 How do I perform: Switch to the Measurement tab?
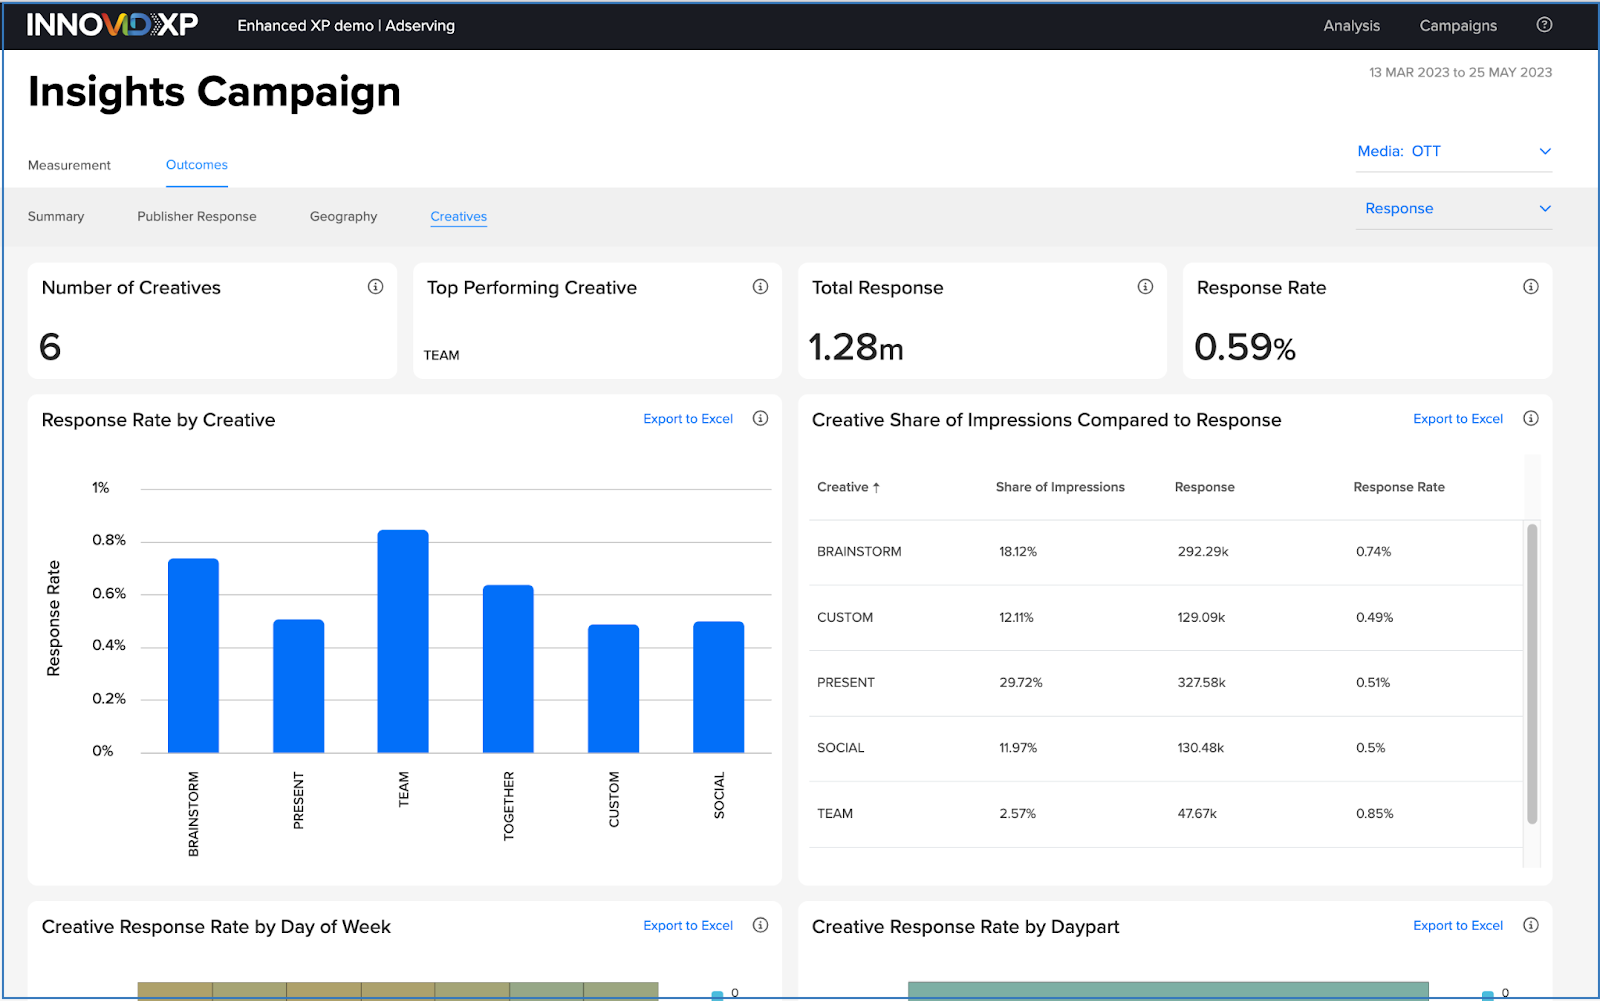pyautogui.click(x=69, y=165)
